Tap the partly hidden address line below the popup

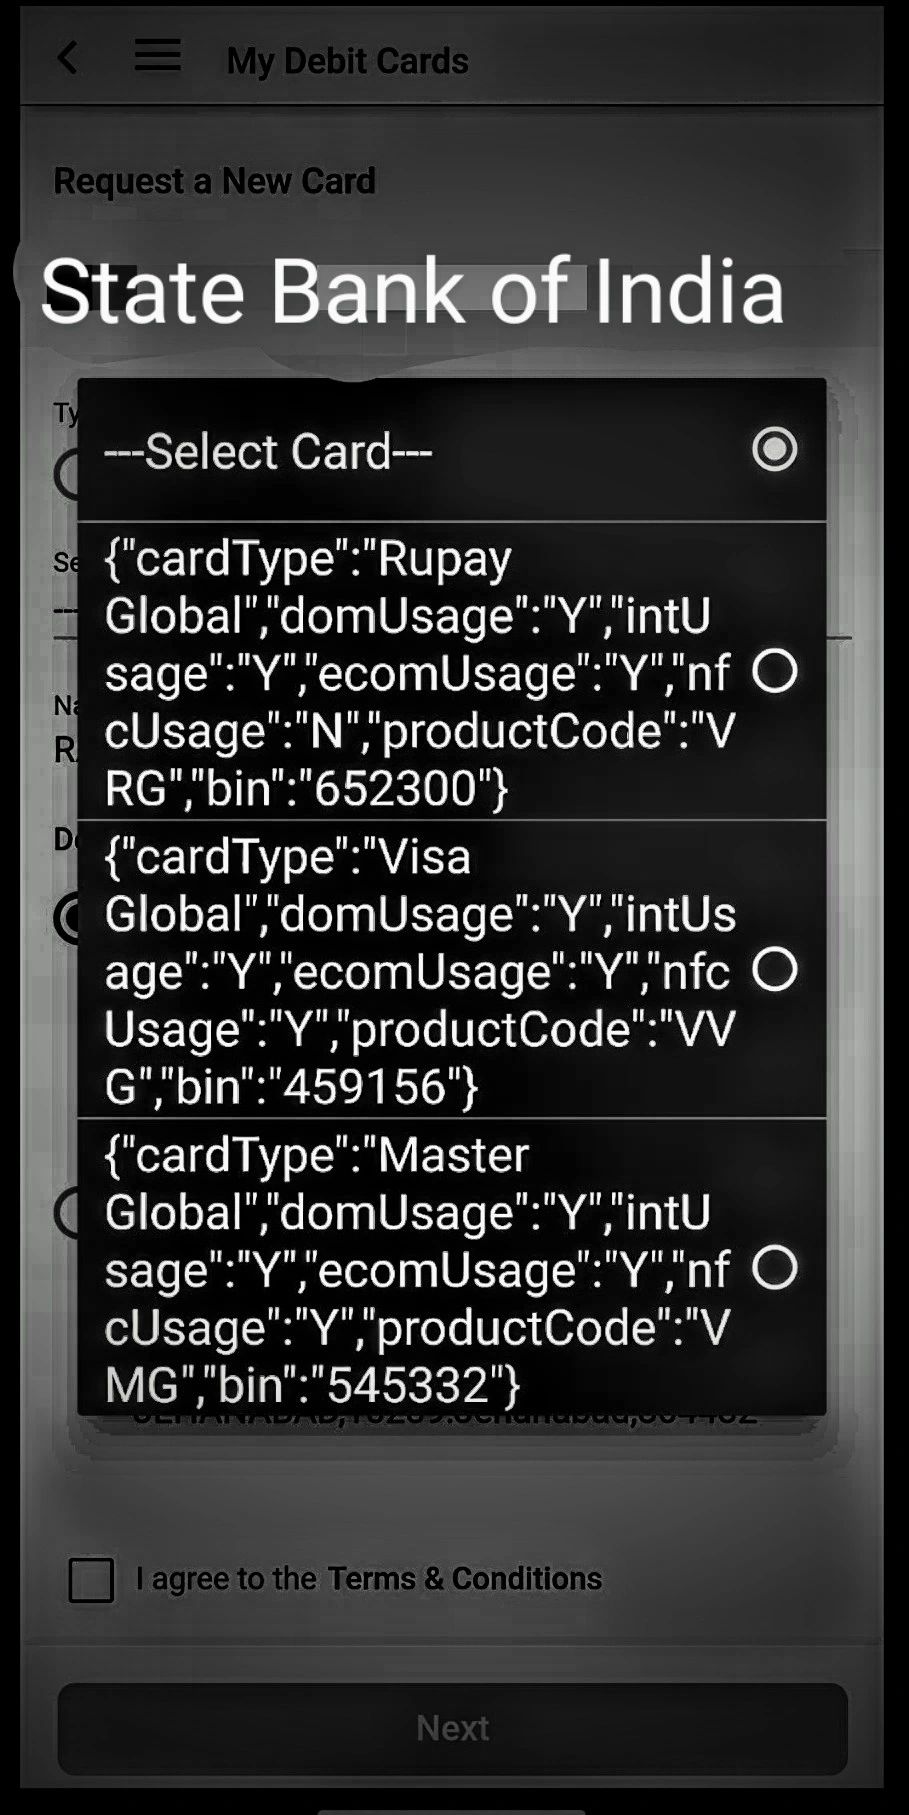445,1420
